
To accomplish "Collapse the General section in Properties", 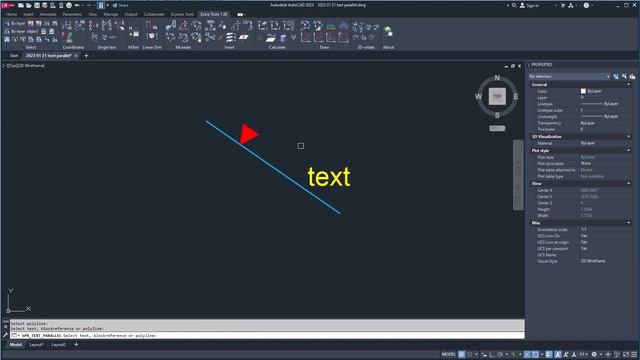I will [x=628, y=84].
